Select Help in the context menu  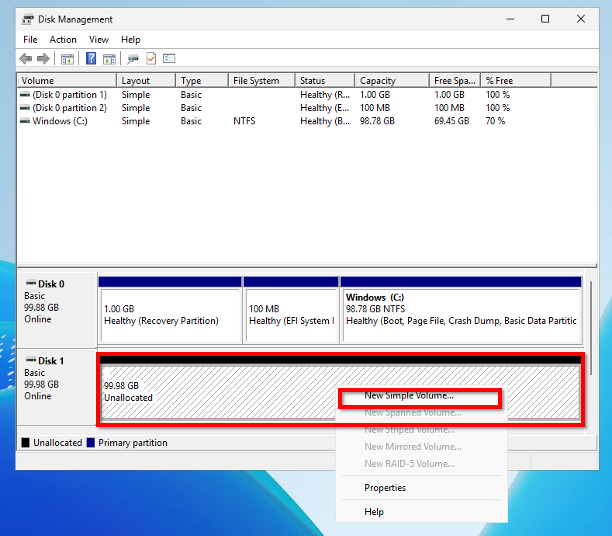[421, 512]
